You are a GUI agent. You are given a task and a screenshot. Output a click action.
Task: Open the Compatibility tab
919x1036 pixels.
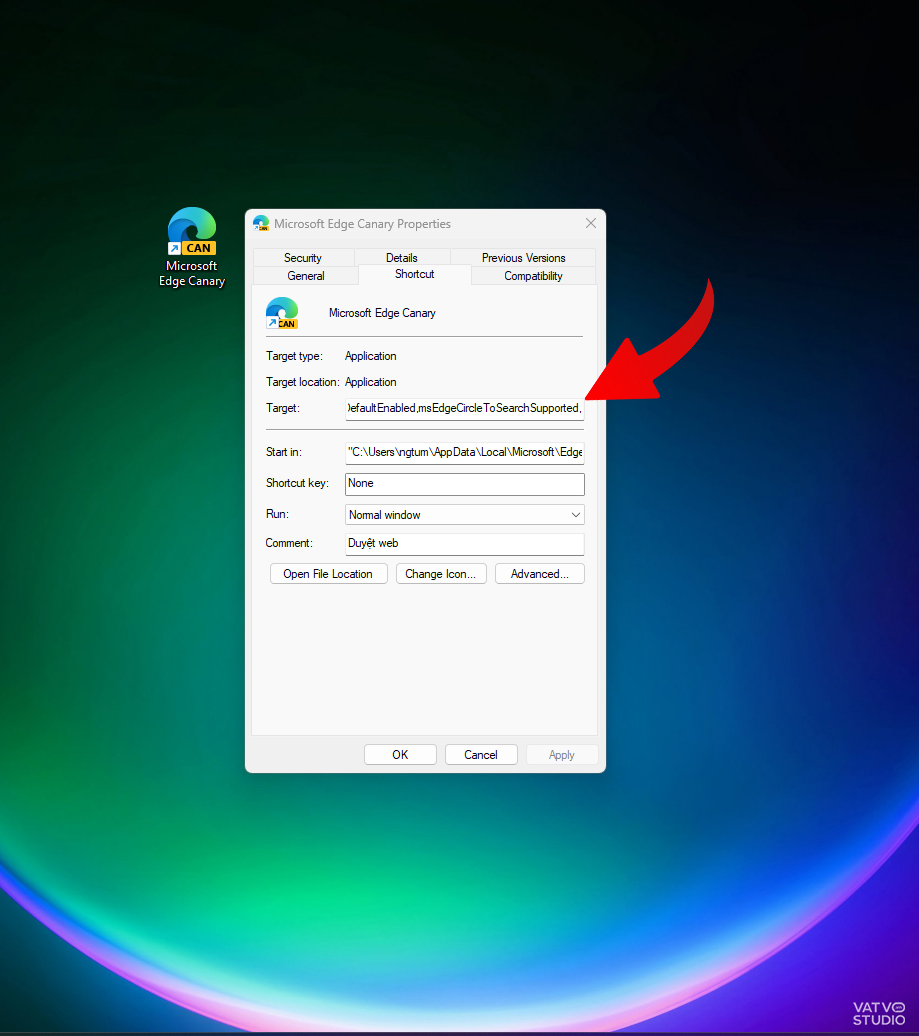point(533,276)
